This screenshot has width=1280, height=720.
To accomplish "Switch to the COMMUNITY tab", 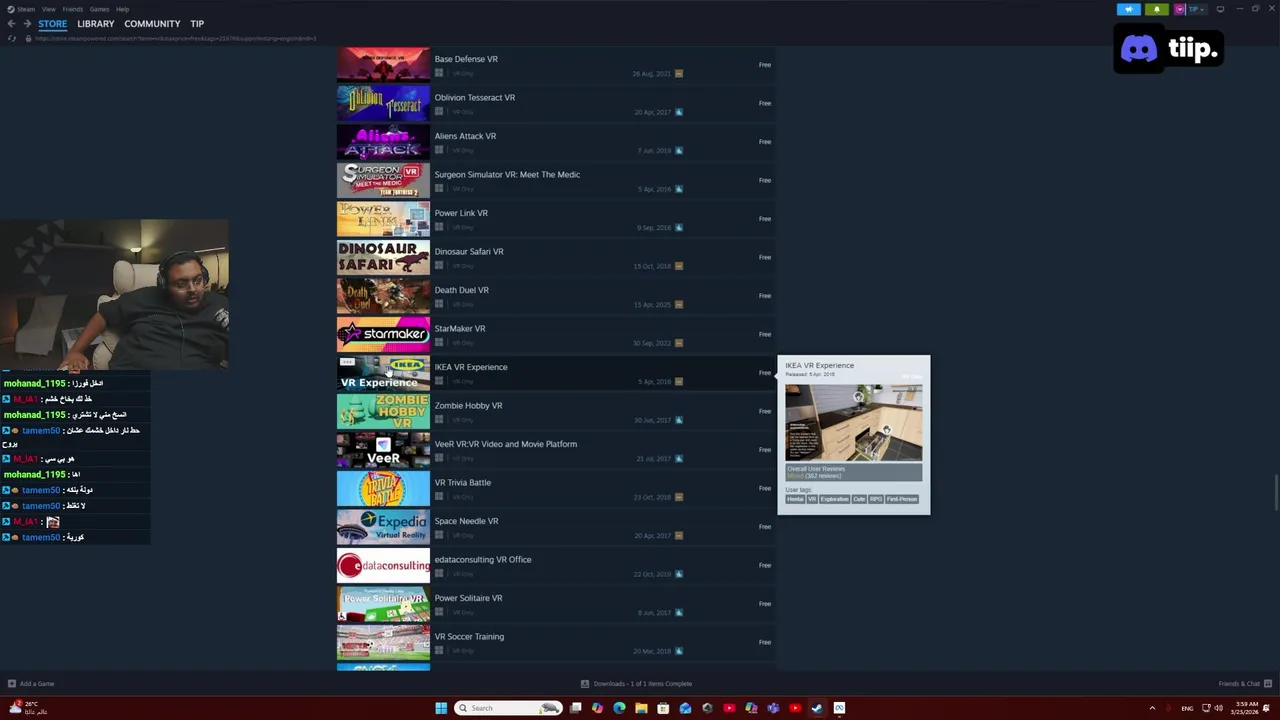I will point(152,24).
